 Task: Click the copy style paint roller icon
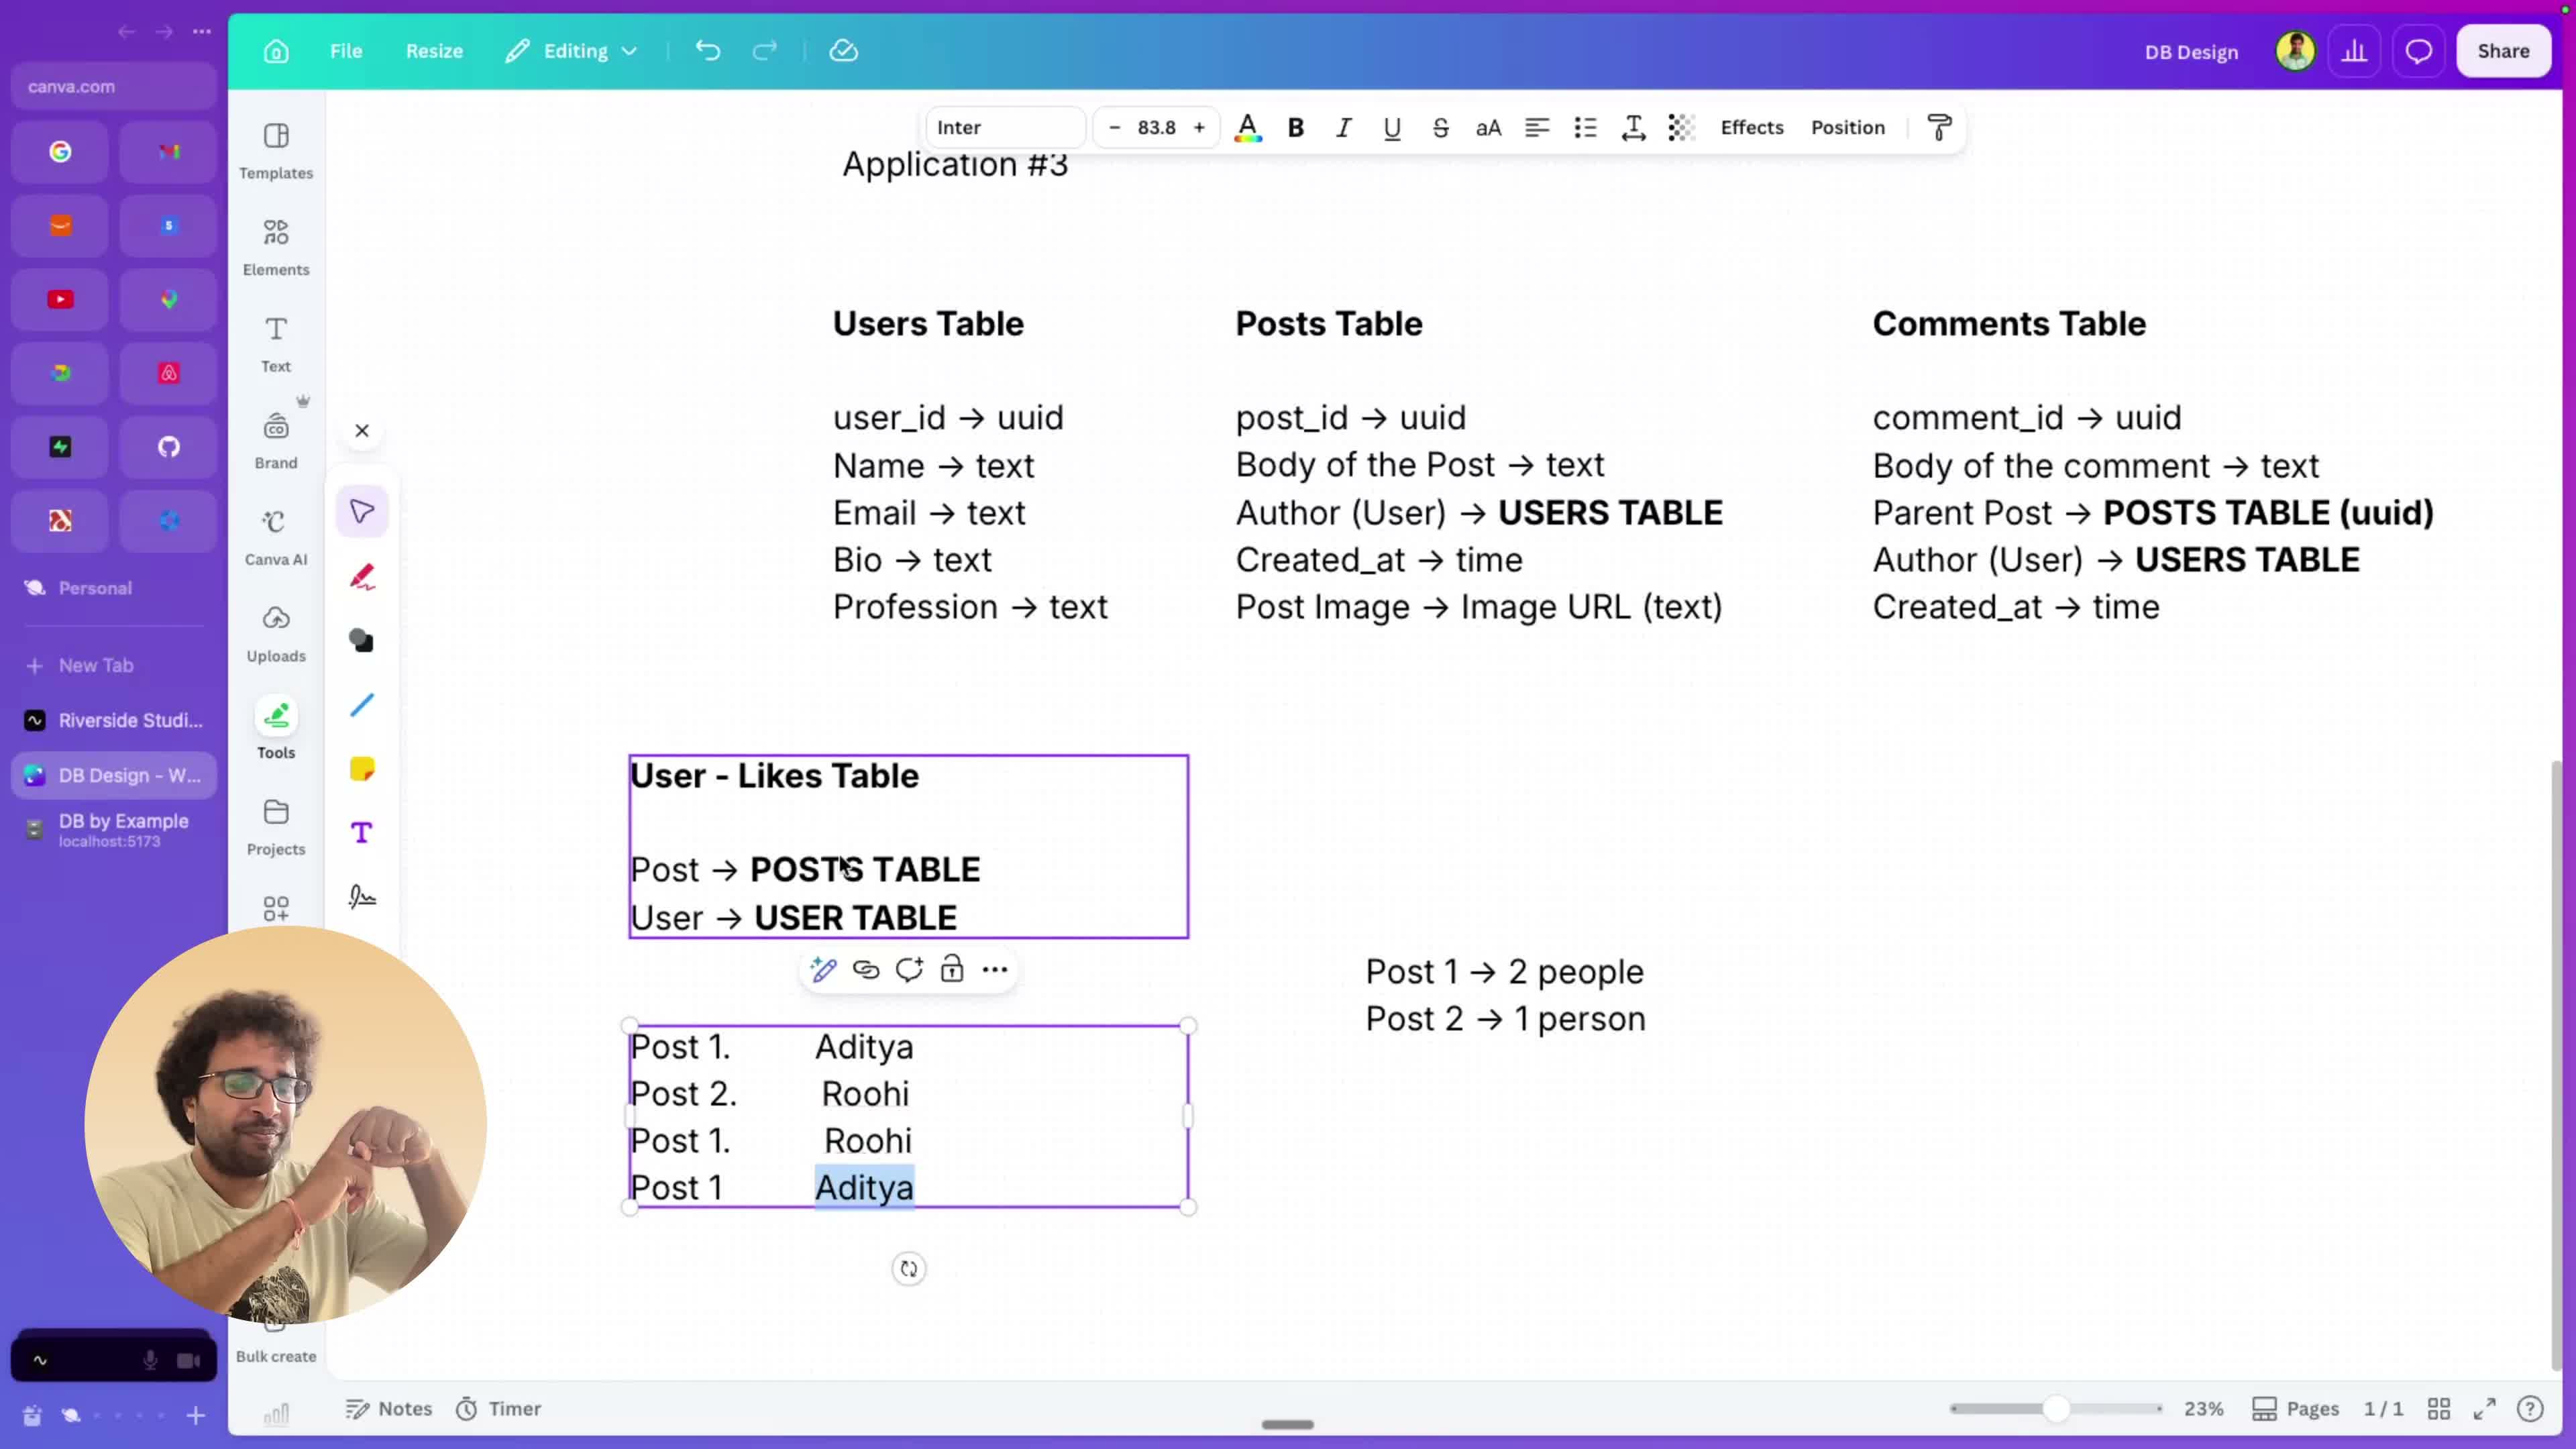pyautogui.click(x=1939, y=127)
